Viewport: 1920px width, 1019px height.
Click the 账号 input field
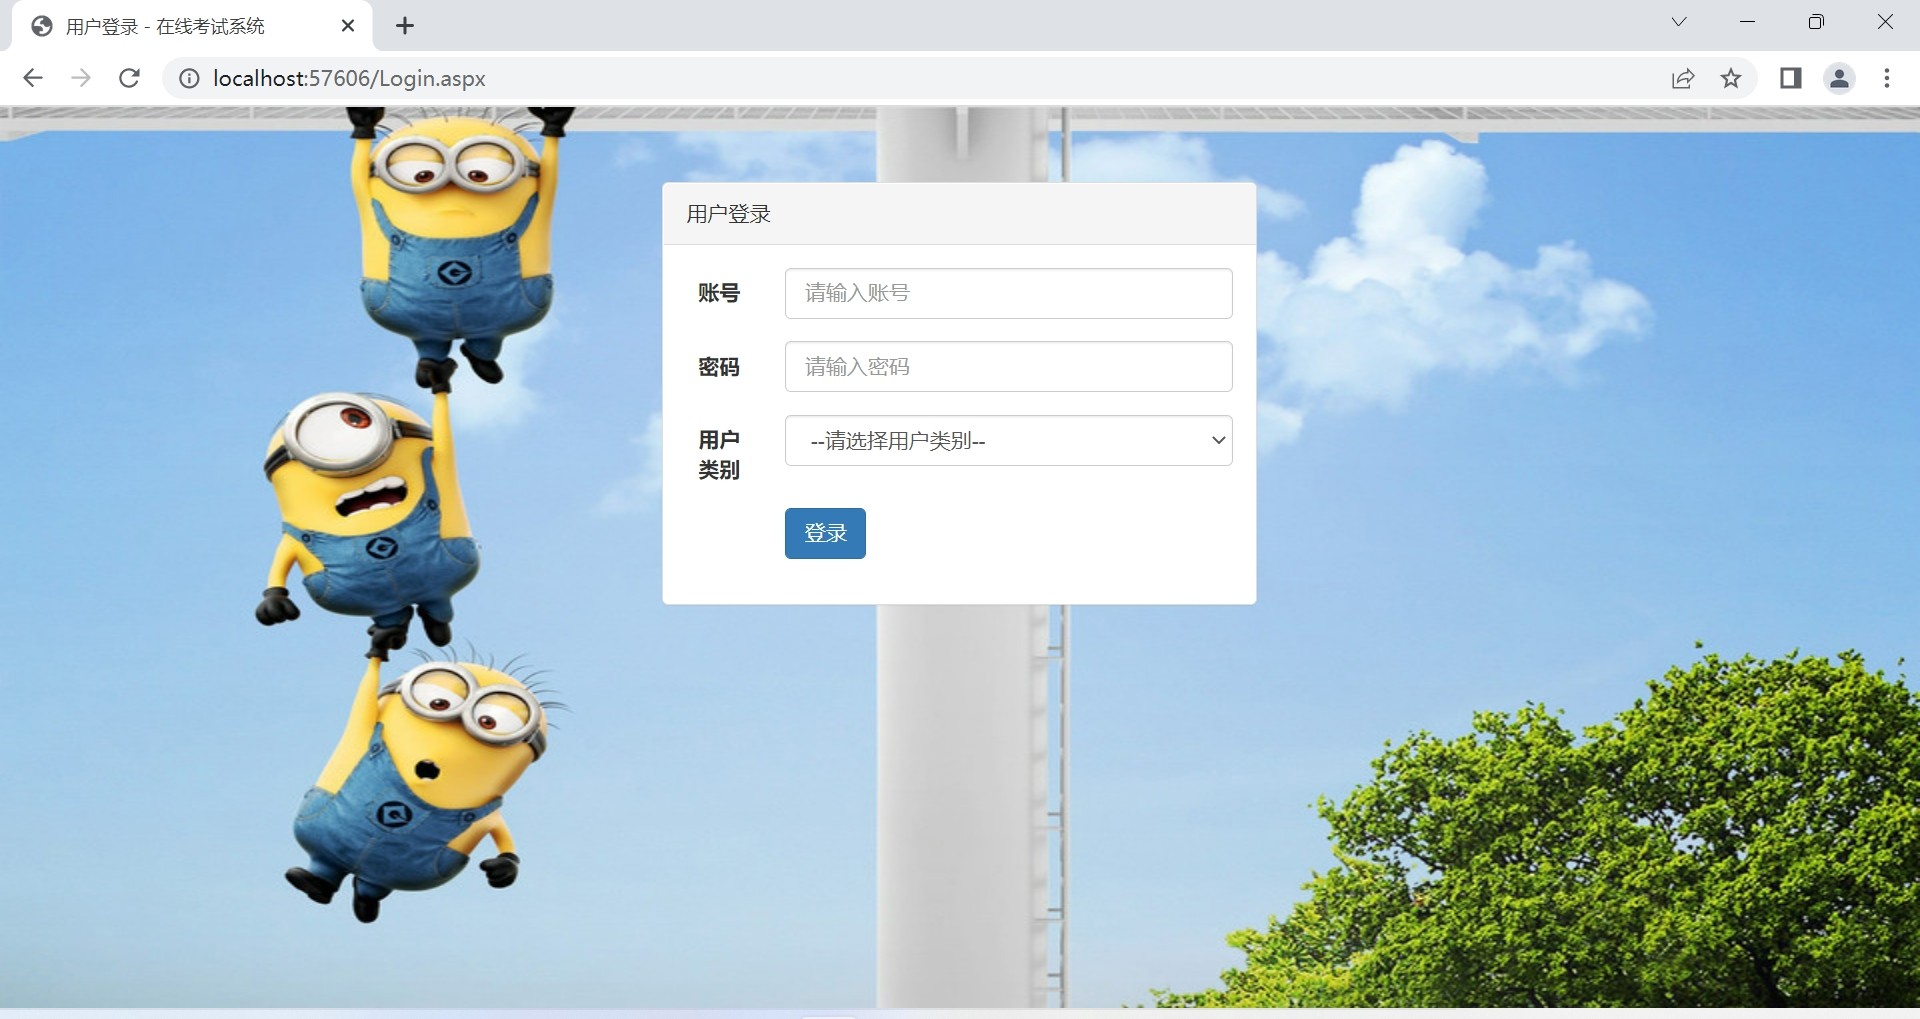[x=1008, y=293]
